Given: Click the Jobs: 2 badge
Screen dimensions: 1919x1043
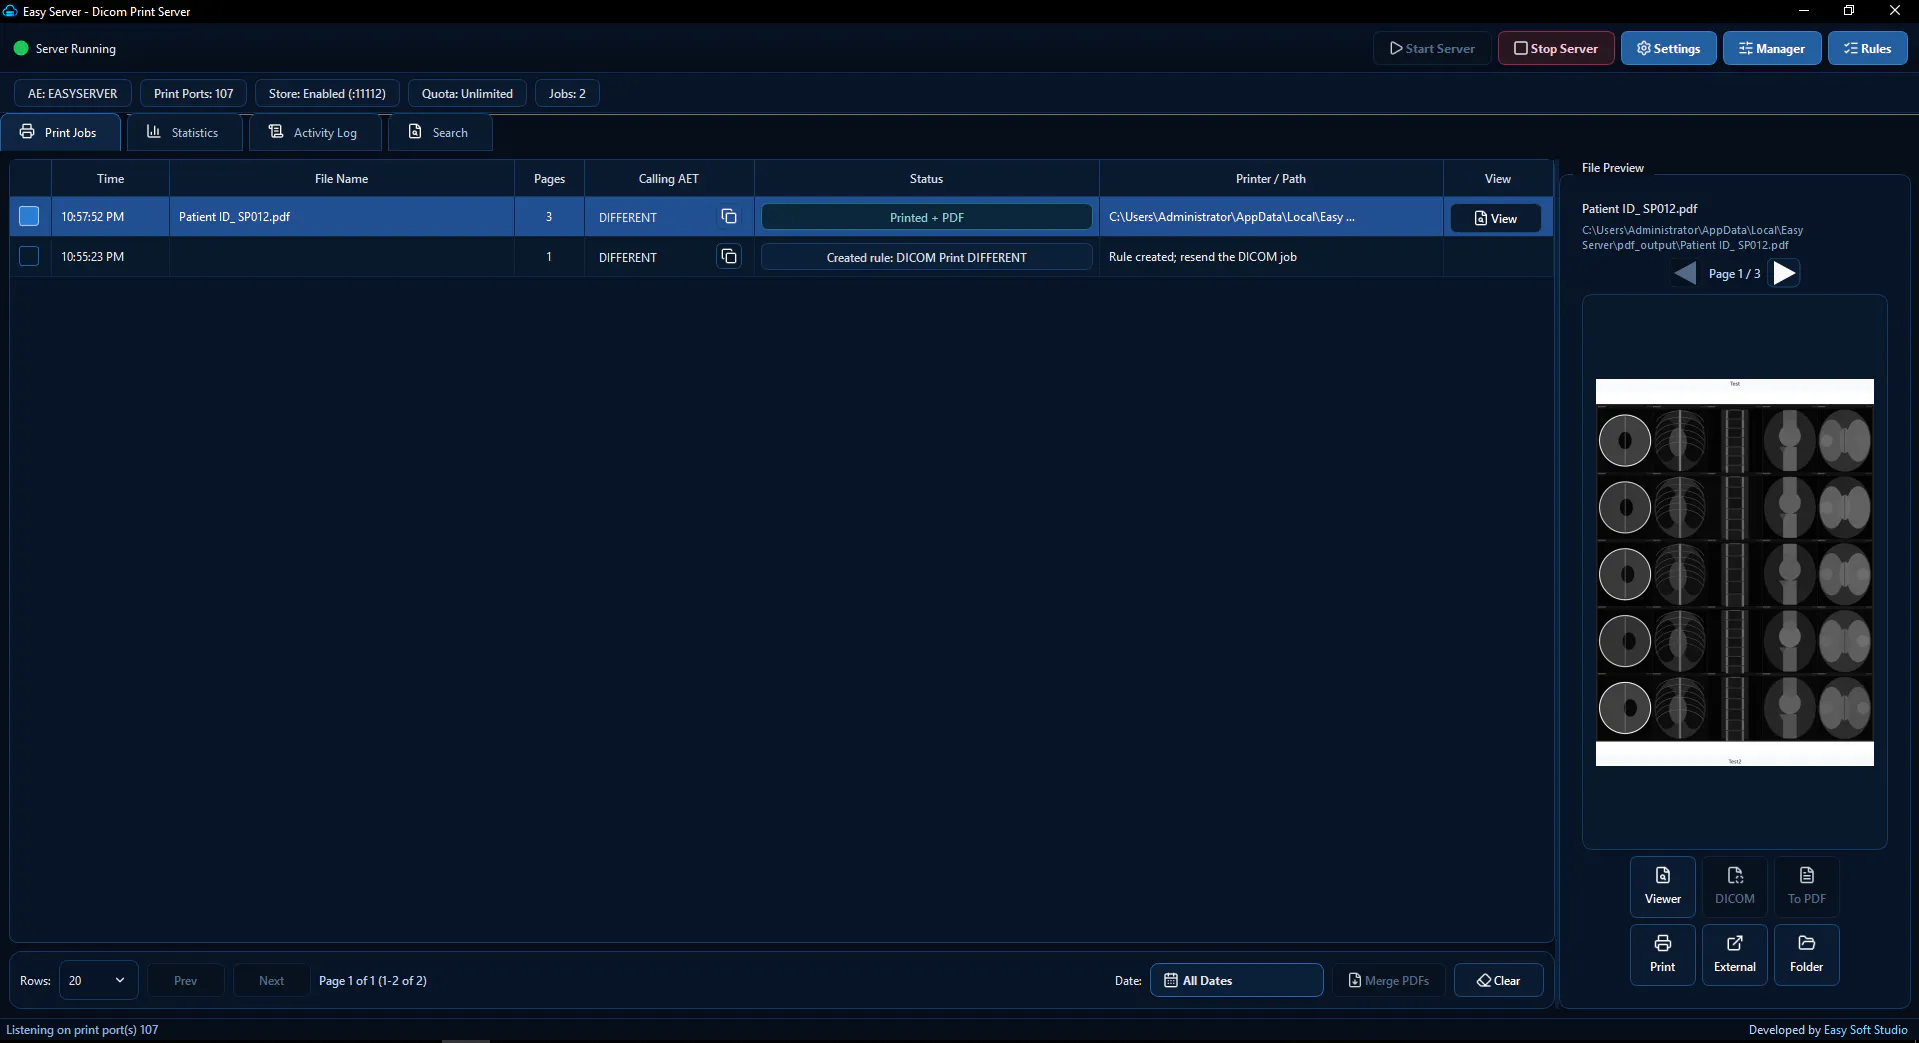Looking at the screenshot, I should (x=567, y=93).
